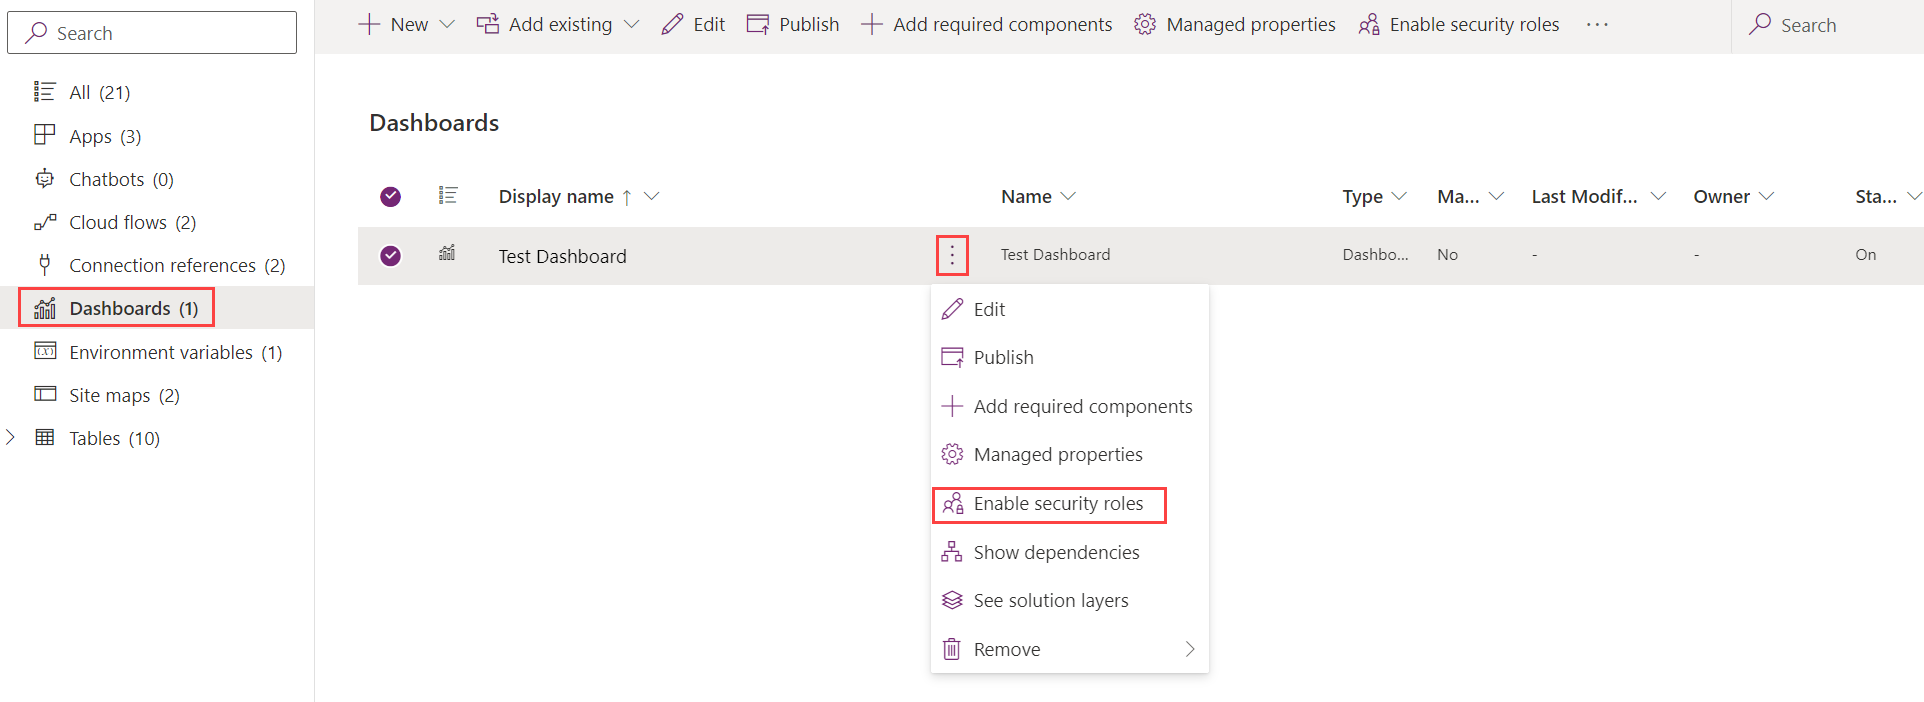Click the Site maps sidebar icon
Image resolution: width=1924 pixels, height=702 pixels.
[45, 394]
